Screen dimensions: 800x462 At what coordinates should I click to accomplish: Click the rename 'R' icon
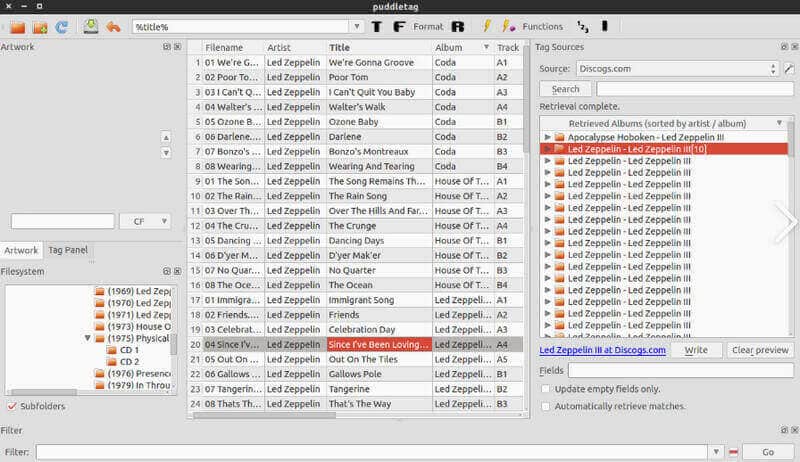click(x=458, y=27)
